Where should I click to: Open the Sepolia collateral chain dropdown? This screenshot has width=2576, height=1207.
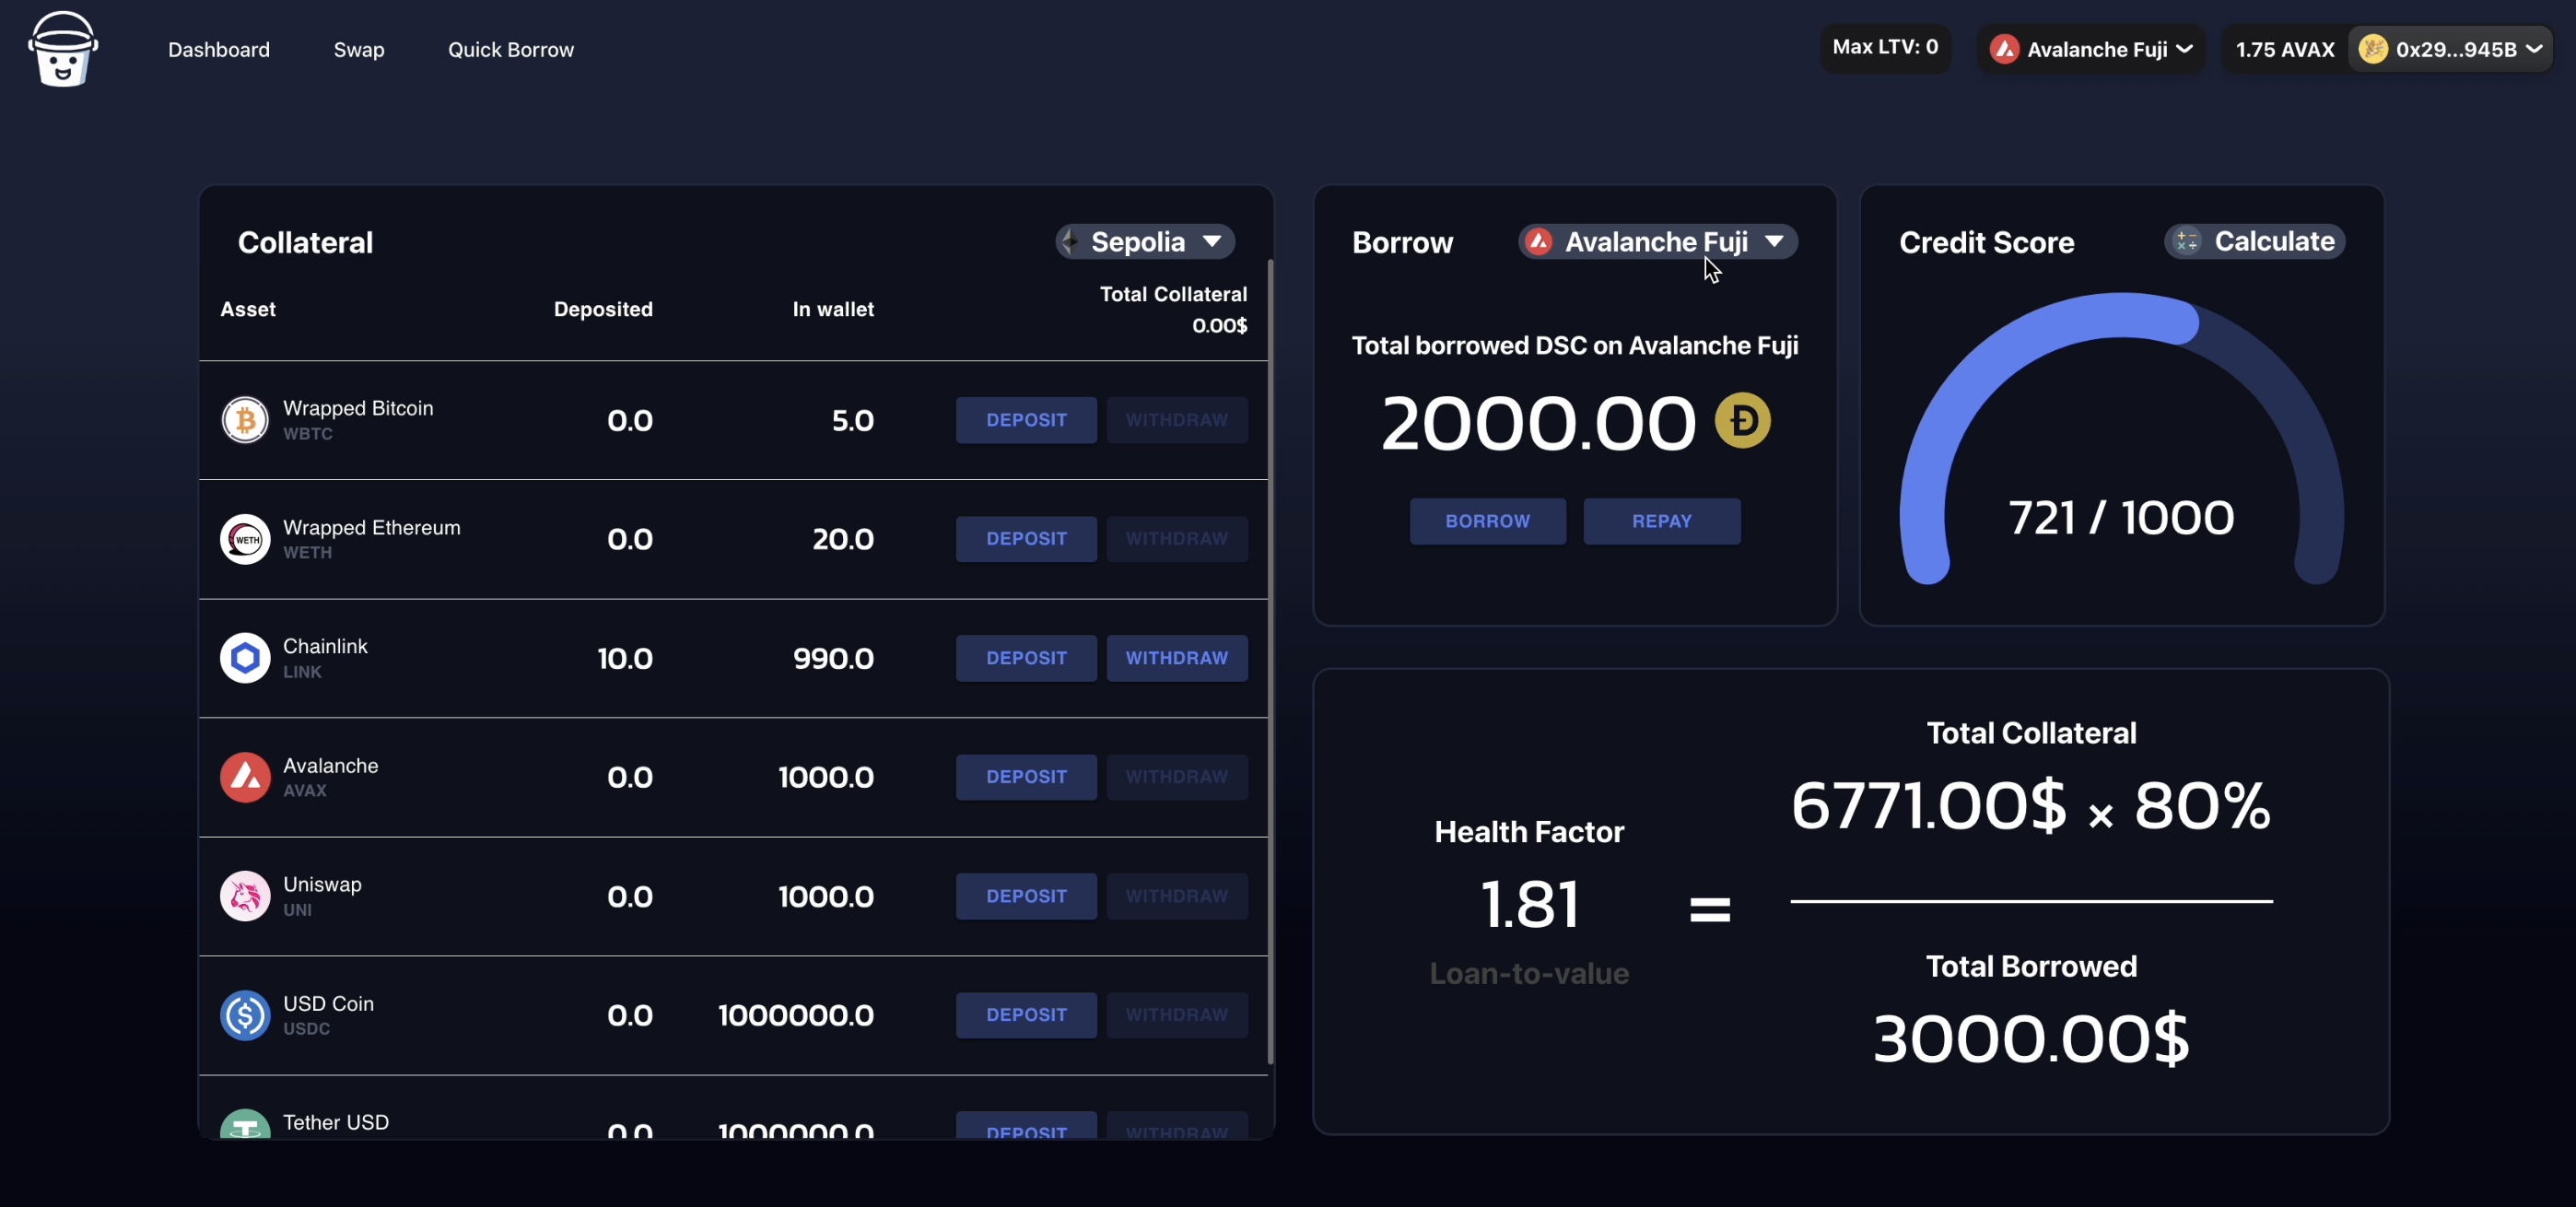click(x=1145, y=241)
